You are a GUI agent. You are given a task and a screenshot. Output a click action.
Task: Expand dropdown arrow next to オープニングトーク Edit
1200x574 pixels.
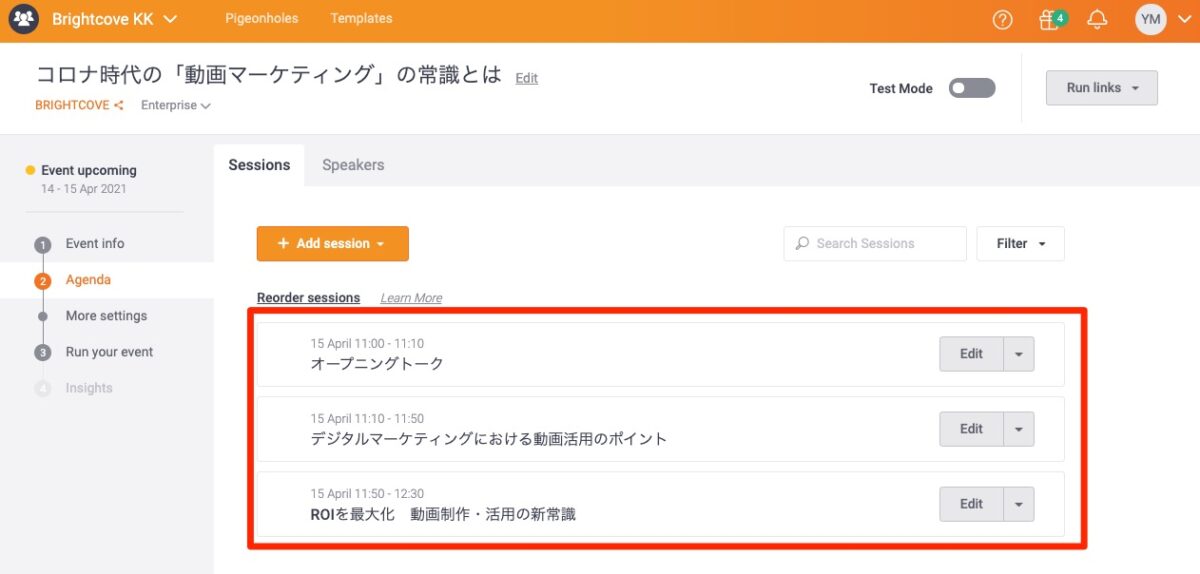(1018, 354)
